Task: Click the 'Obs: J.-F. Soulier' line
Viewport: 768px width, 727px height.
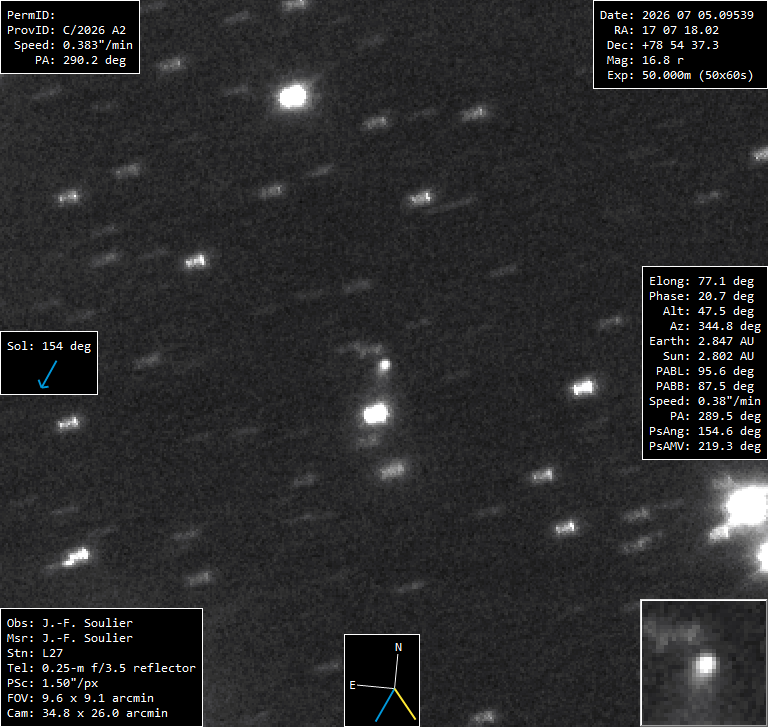Action: point(70,623)
